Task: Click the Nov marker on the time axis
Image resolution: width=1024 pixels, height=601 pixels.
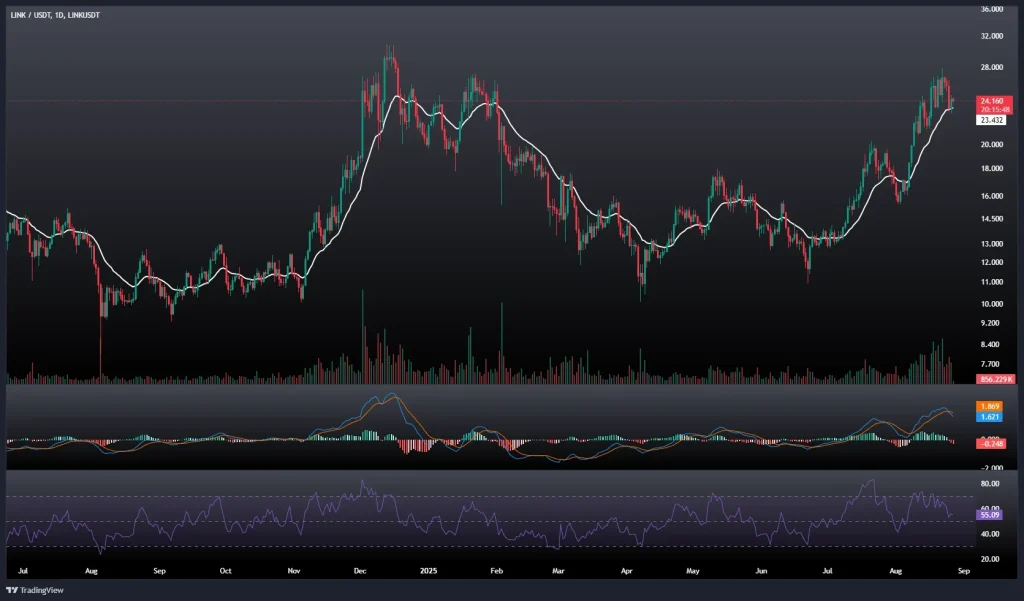Action: [294, 571]
